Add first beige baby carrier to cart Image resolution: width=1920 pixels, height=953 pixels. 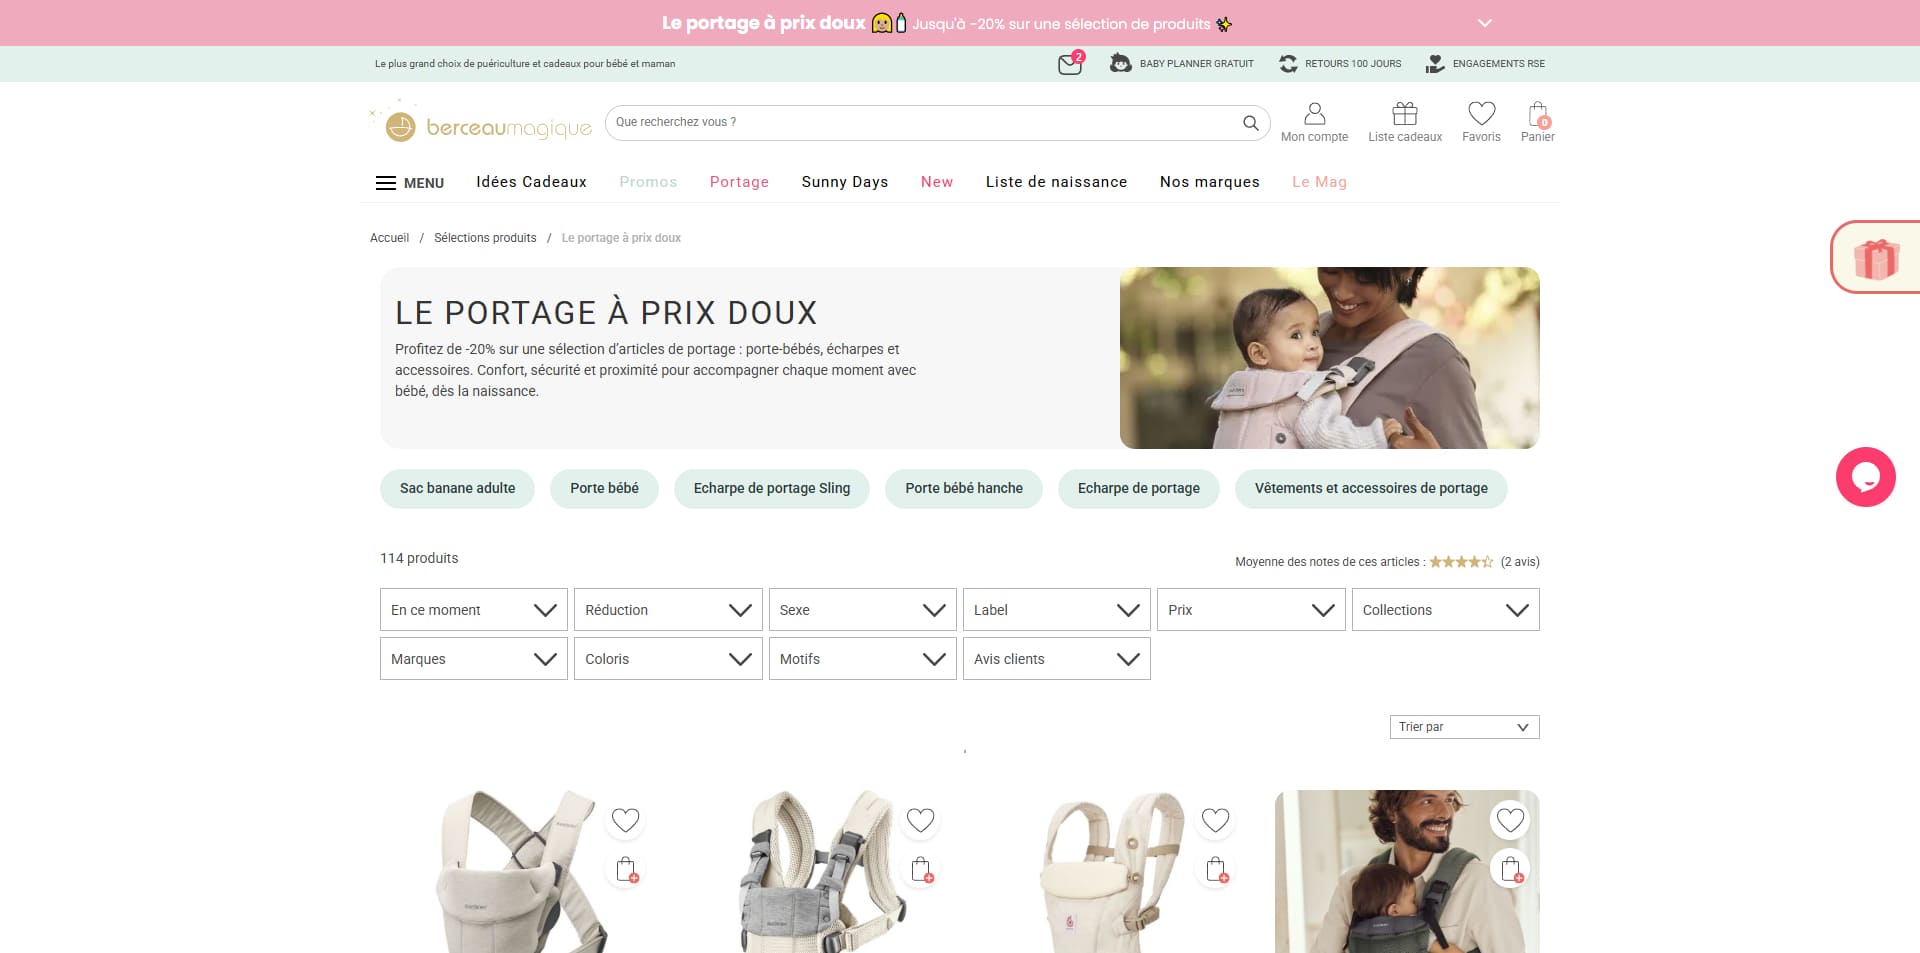pyautogui.click(x=626, y=870)
